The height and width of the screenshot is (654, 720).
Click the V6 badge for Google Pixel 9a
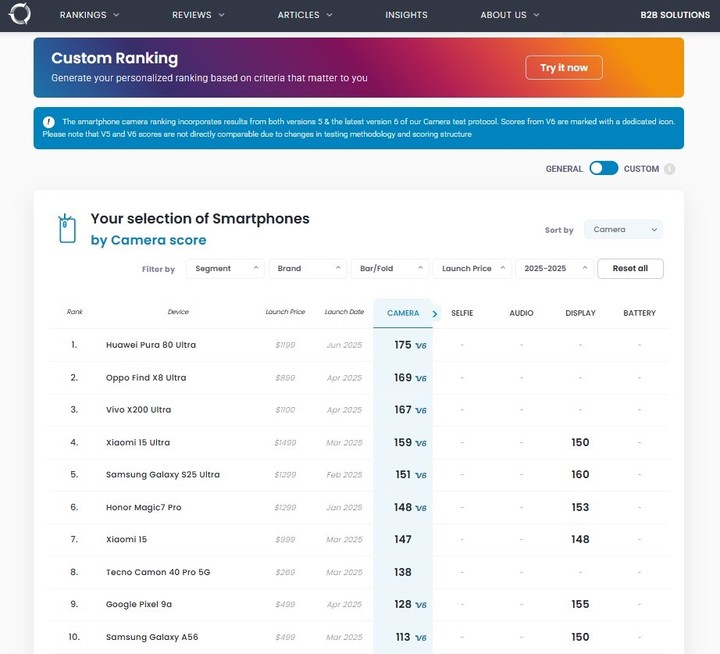click(x=421, y=605)
